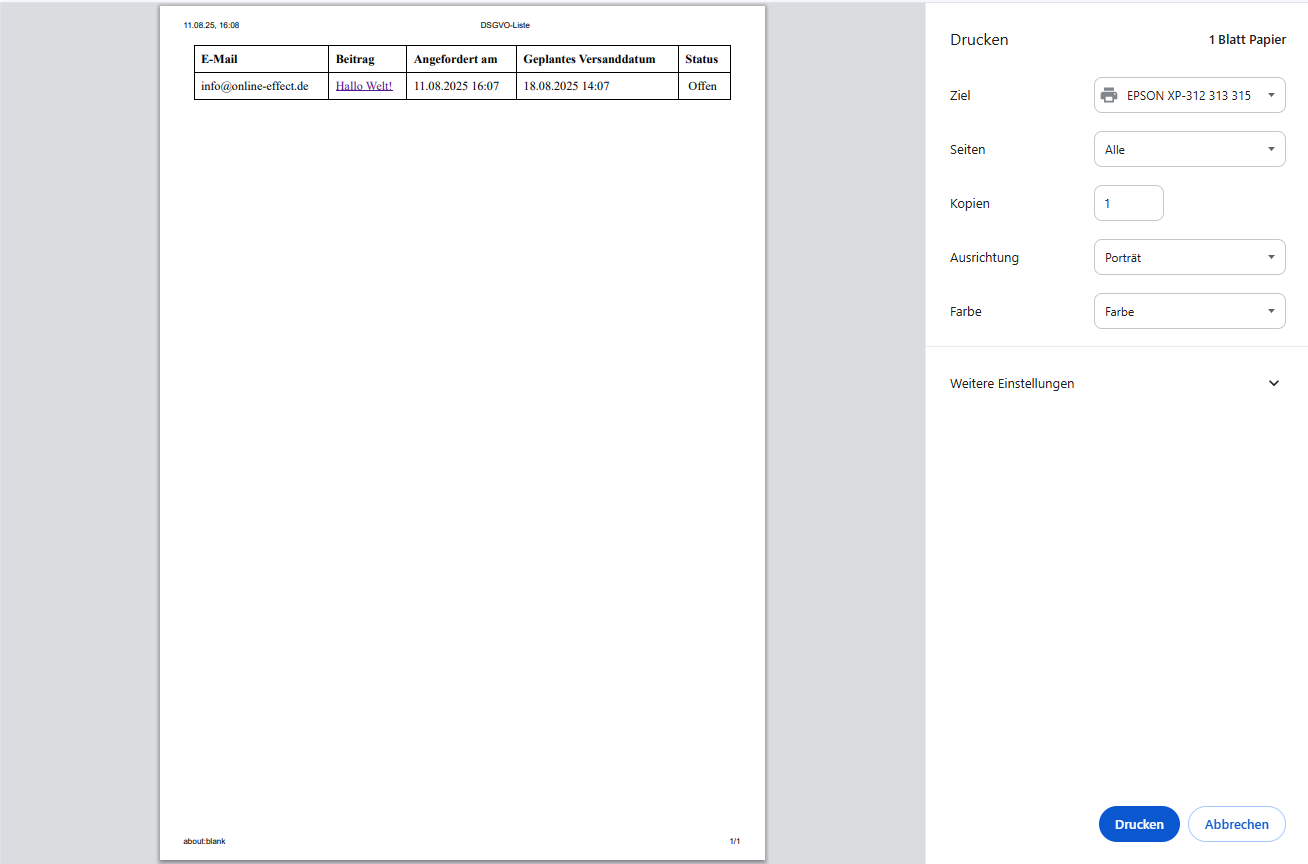This screenshot has height=864, width=1308.
Task: Click the Geplantes Versanddatum column header
Action: [589, 59]
